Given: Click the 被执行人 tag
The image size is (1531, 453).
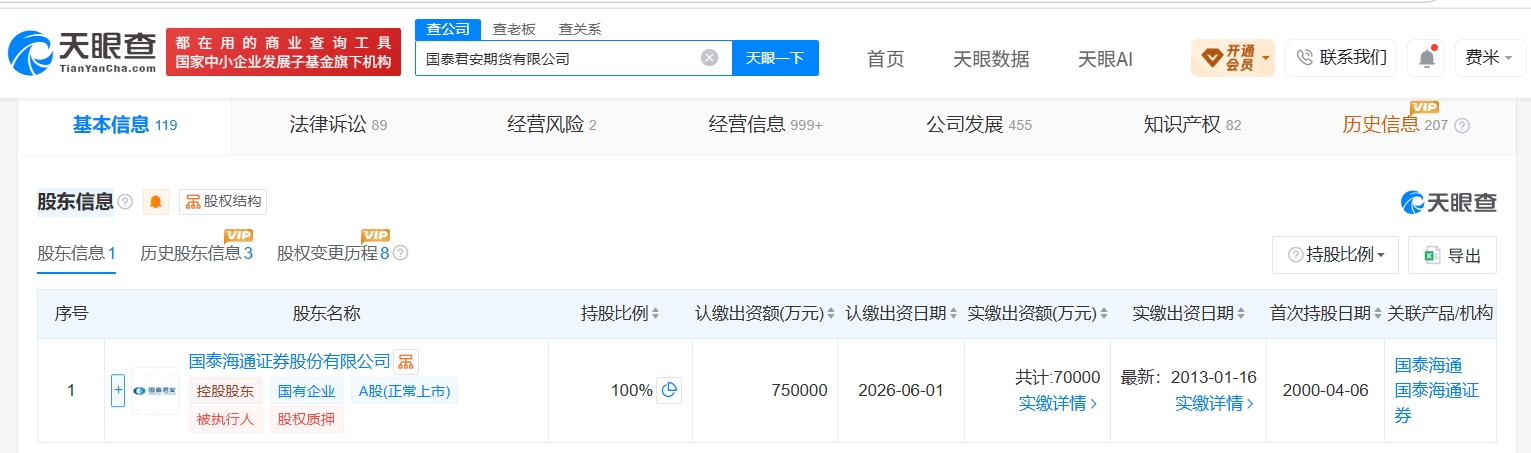Looking at the screenshot, I should (x=226, y=419).
